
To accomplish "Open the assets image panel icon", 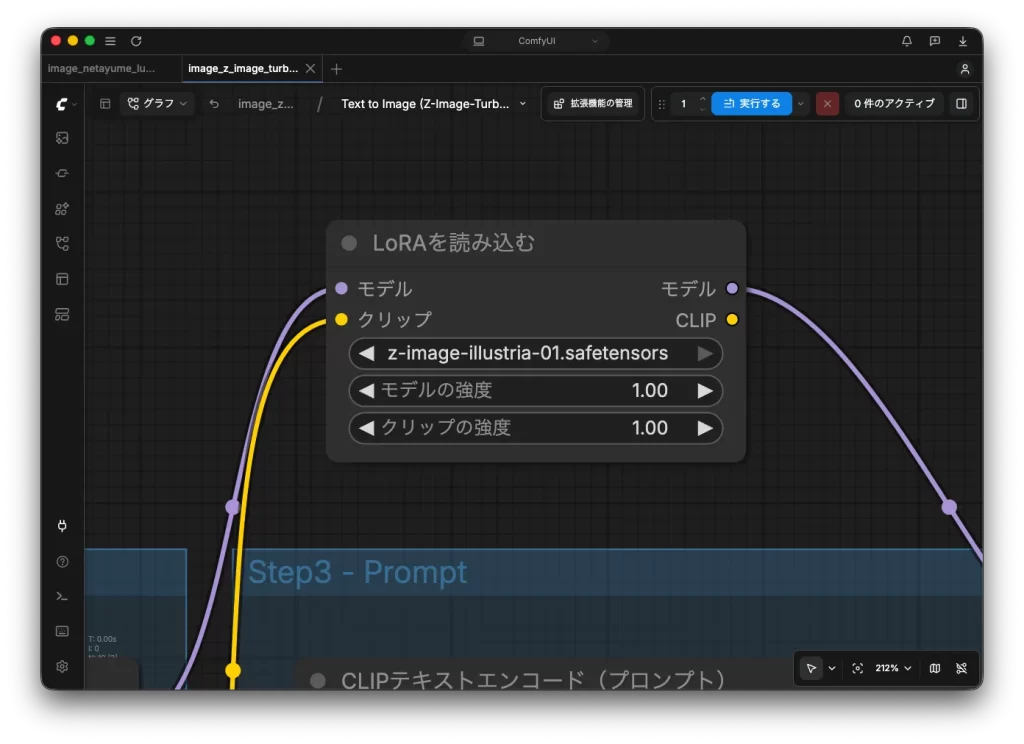I will pyautogui.click(x=62, y=138).
